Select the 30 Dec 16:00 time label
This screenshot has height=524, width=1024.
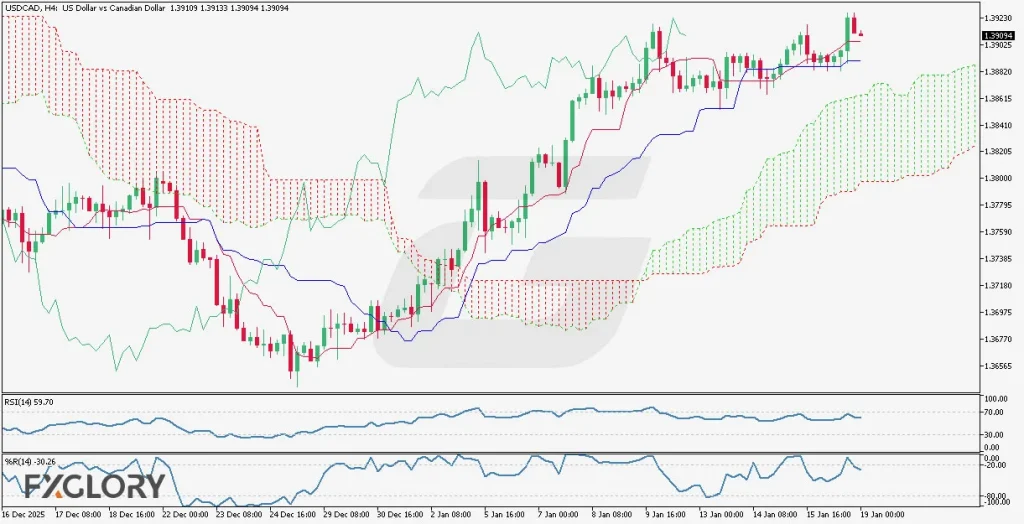pos(398,515)
